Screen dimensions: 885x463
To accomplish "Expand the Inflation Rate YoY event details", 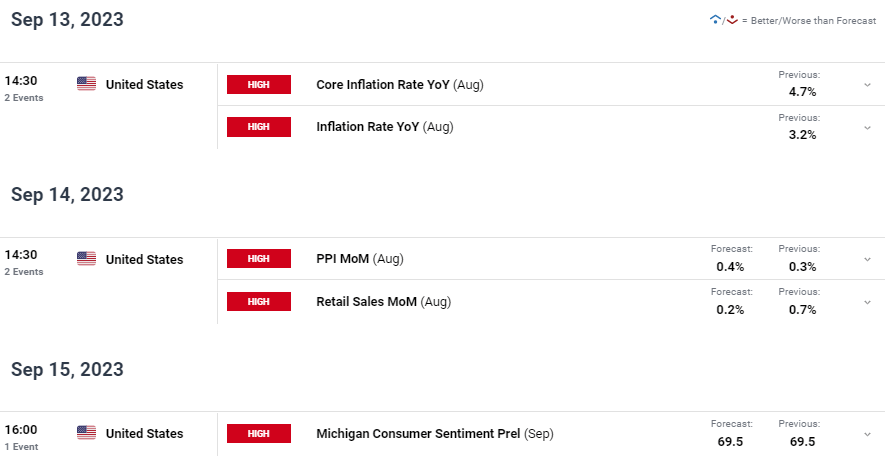I will (867, 128).
